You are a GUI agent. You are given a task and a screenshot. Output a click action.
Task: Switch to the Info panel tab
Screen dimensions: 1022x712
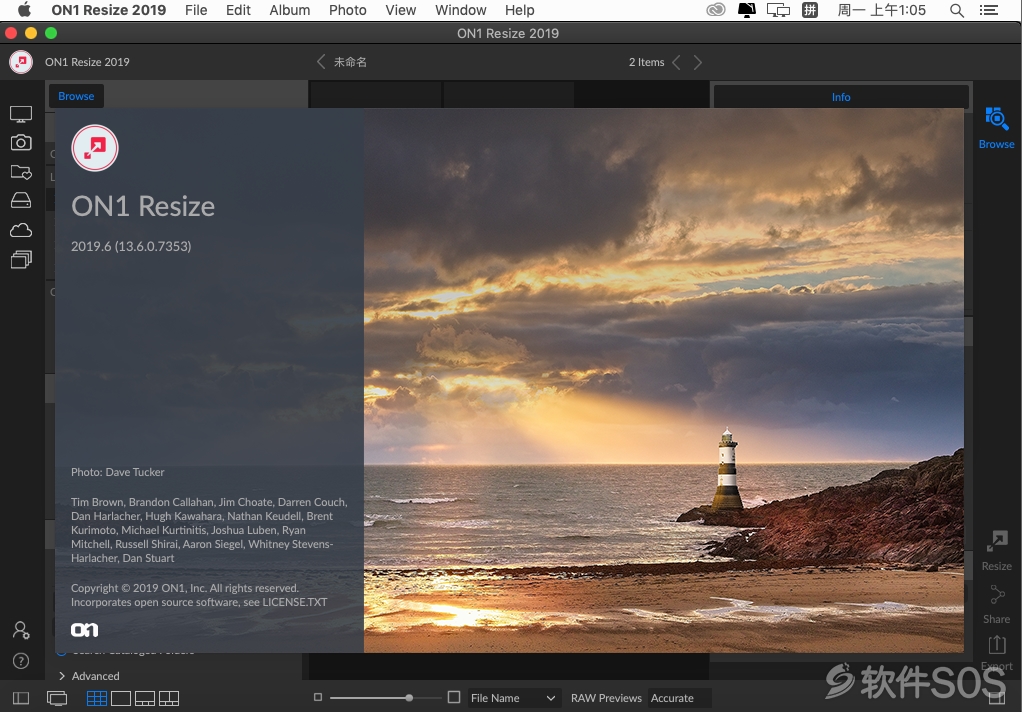(x=841, y=96)
